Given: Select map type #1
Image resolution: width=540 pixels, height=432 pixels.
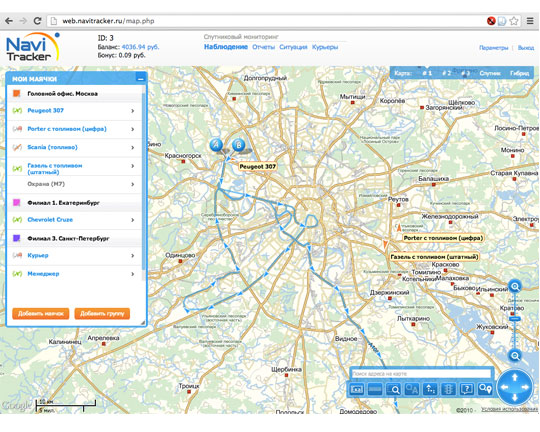Looking at the screenshot, I should tap(427, 73).
